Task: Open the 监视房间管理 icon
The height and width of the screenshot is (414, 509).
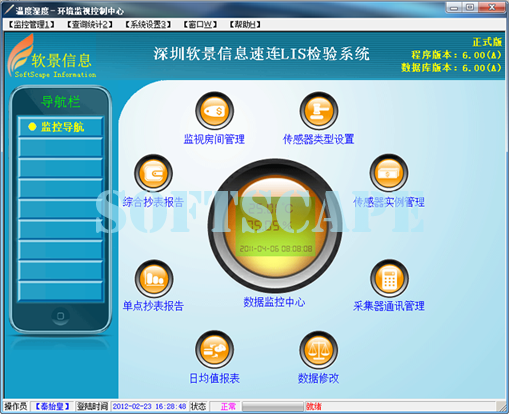Action: click(x=214, y=111)
